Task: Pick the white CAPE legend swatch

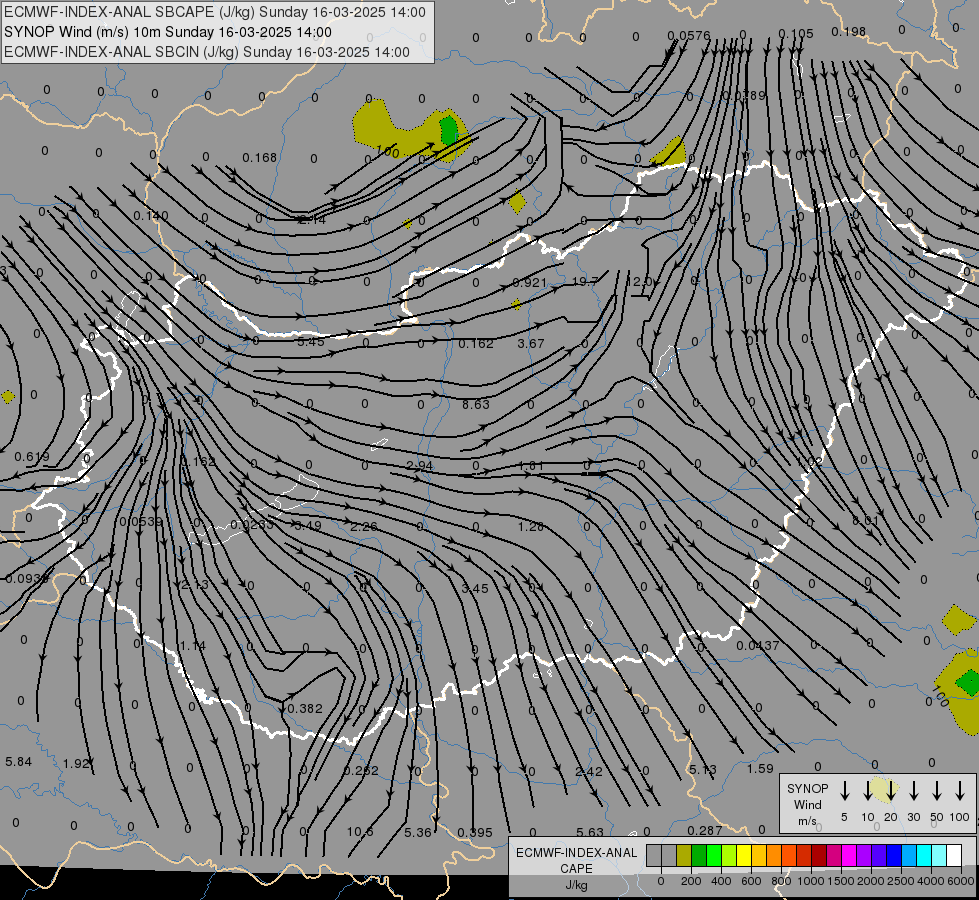Action: point(953,856)
